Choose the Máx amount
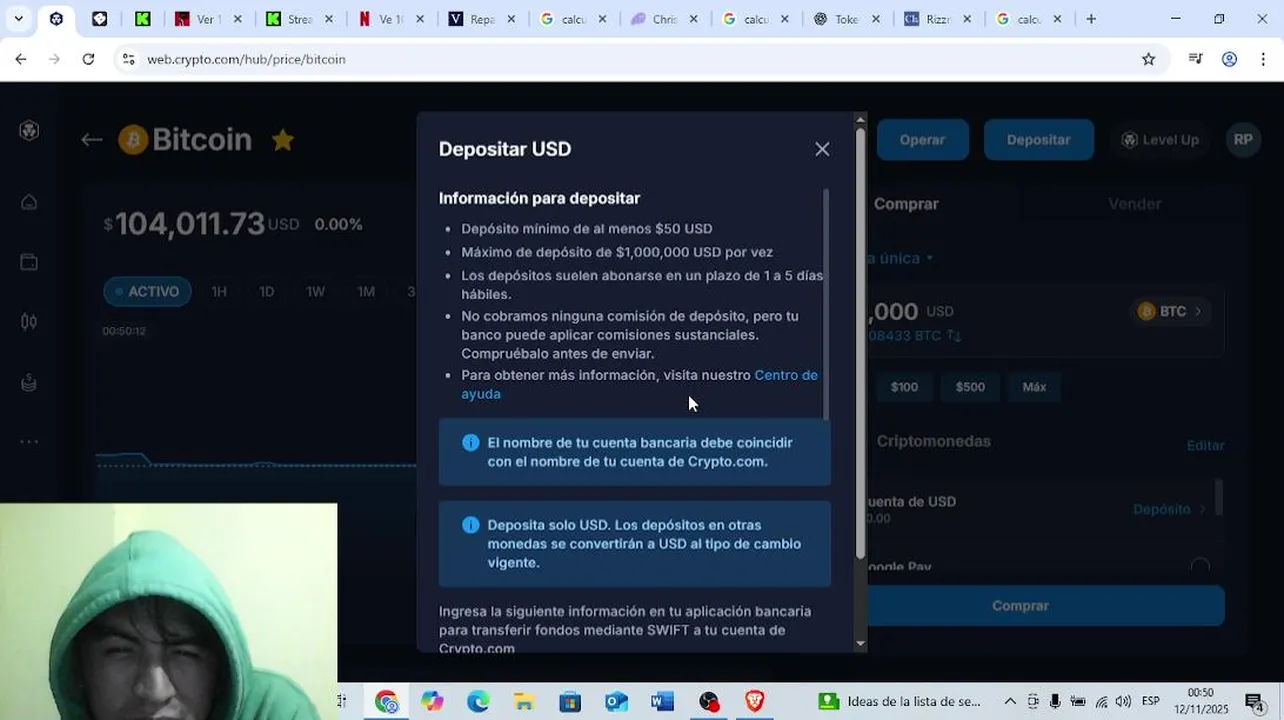 coord(1034,387)
